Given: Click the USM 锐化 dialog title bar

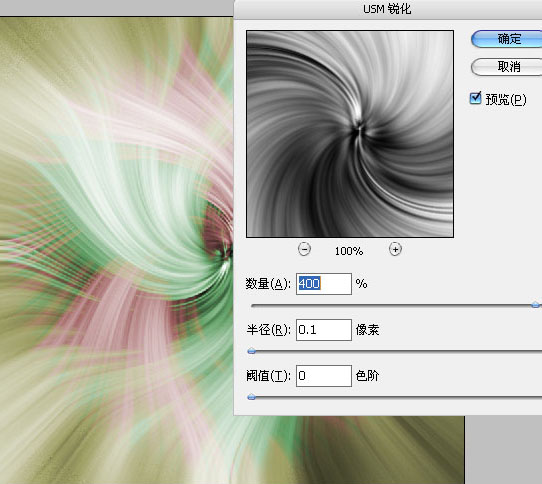Looking at the screenshot, I should click(387, 9).
